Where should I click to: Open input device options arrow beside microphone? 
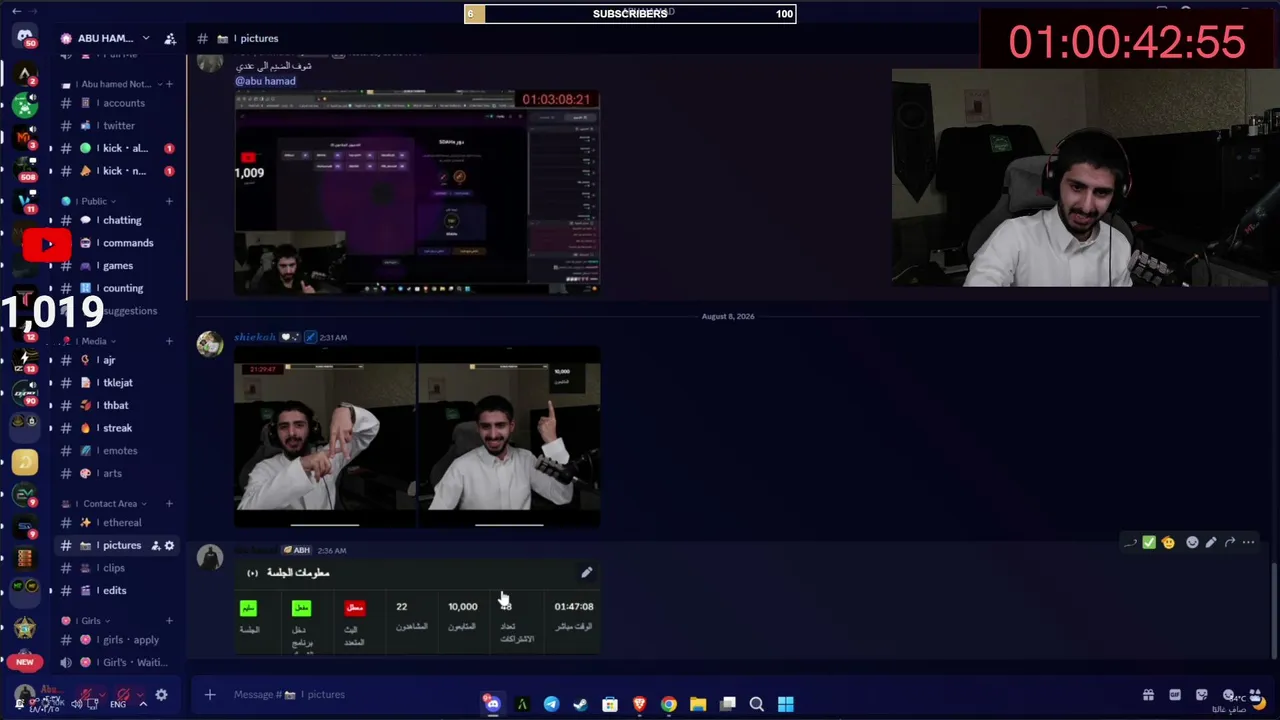[x=104, y=696]
